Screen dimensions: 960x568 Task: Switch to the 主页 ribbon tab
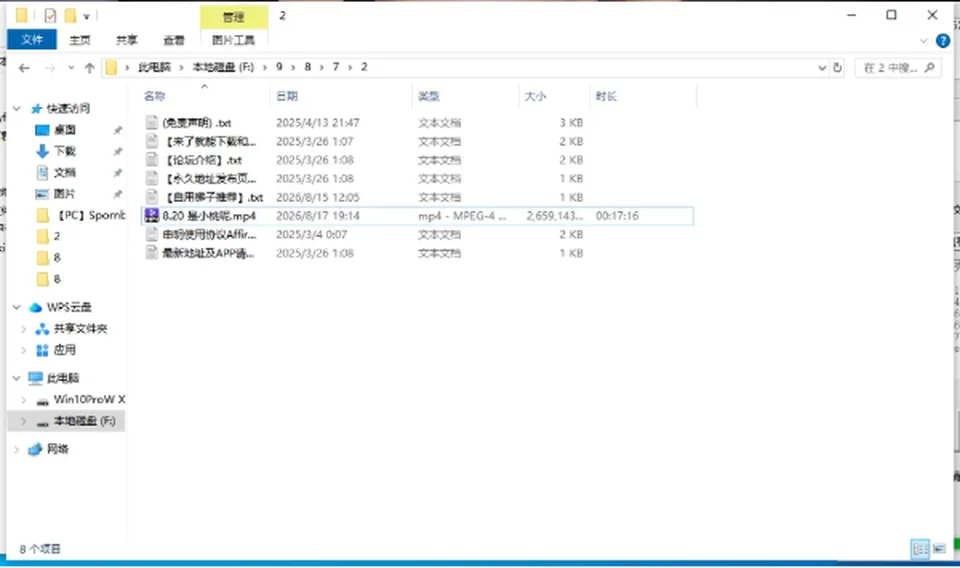80,40
